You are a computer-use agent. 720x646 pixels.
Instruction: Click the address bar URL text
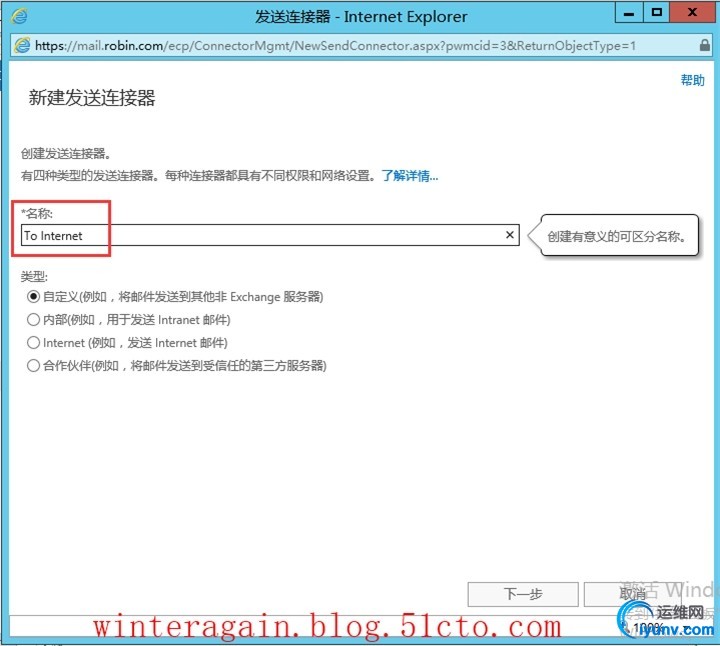pyautogui.click(x=335, y=45)
